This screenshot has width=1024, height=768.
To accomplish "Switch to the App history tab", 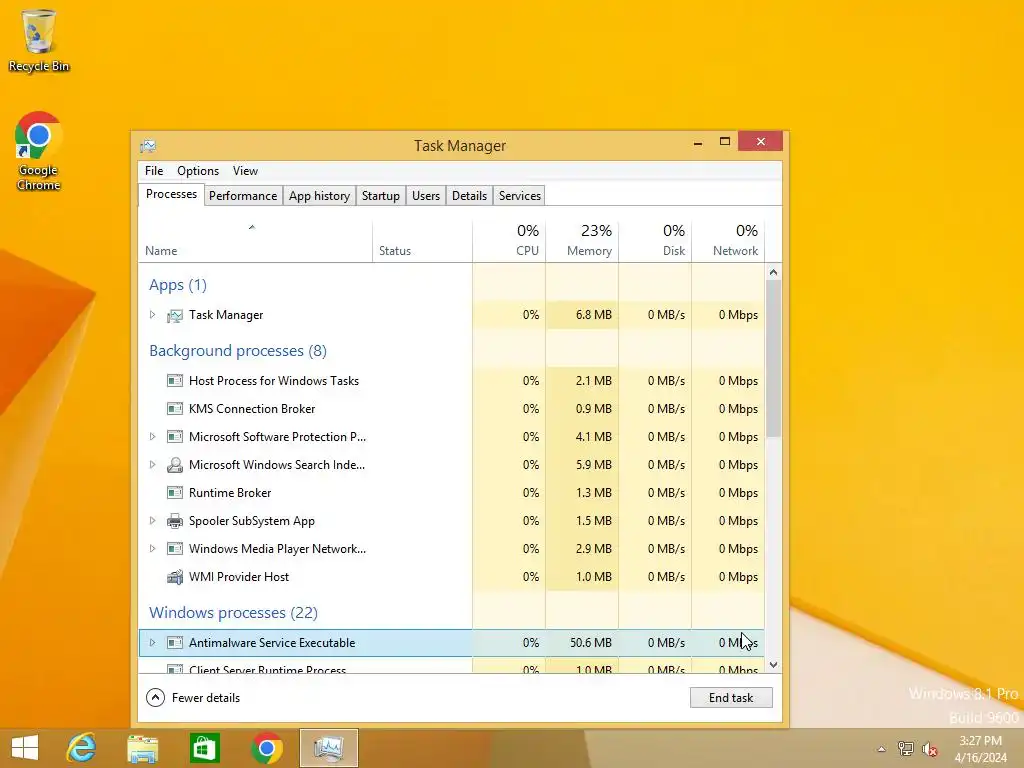I will 319,196.
